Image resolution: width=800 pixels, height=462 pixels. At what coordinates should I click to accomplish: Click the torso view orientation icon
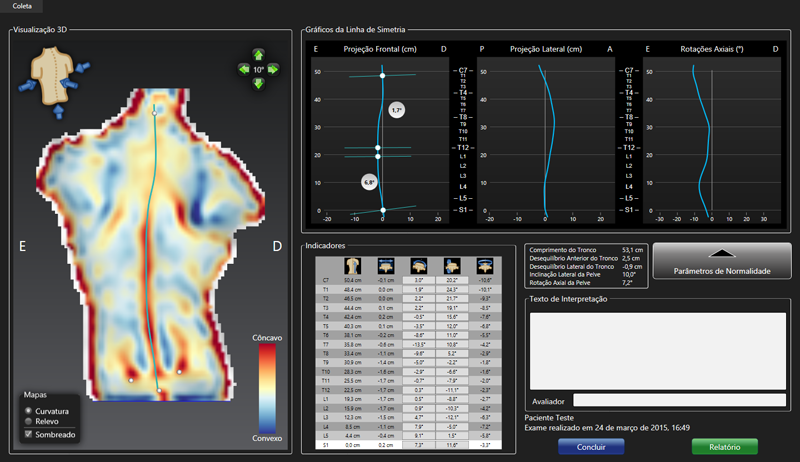click(x=52, y=75)
